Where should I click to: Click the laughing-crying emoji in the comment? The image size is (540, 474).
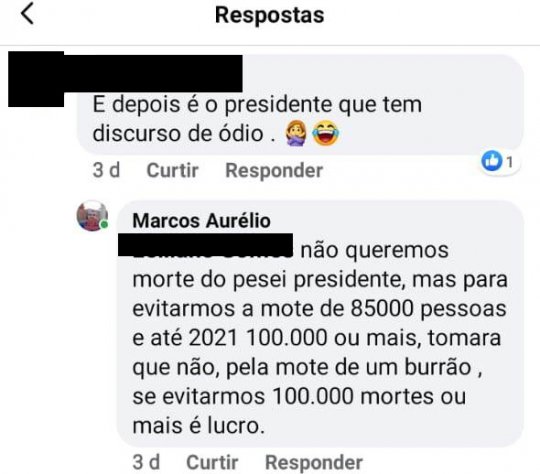(x=325, y=133)
